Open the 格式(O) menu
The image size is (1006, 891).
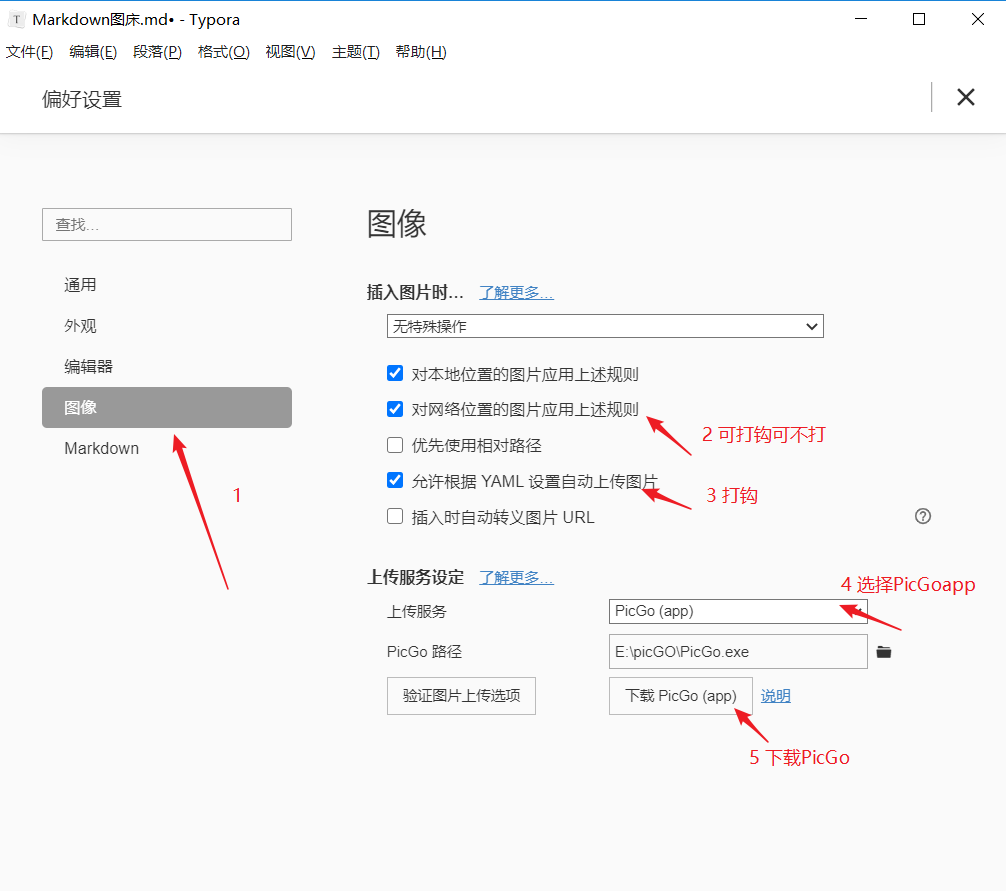[x=223, y=52]
